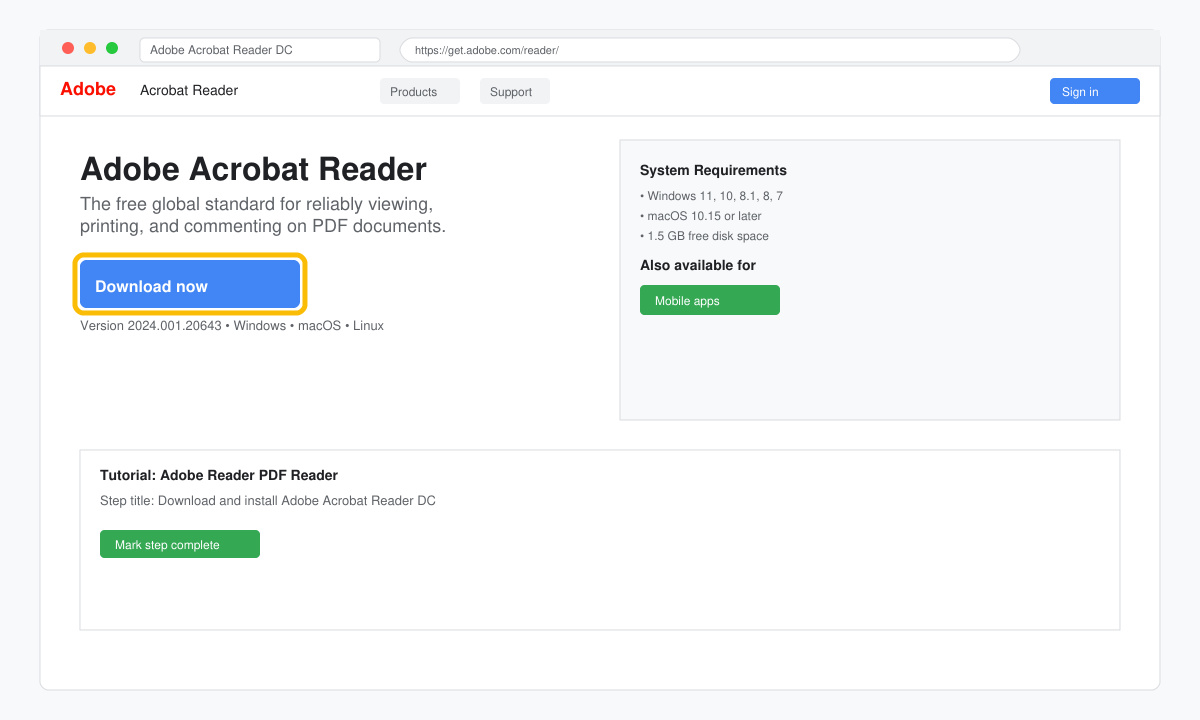Viewport: 1200px width, 720px height.
Task: Click the Download now button
Action: (190, 284)
